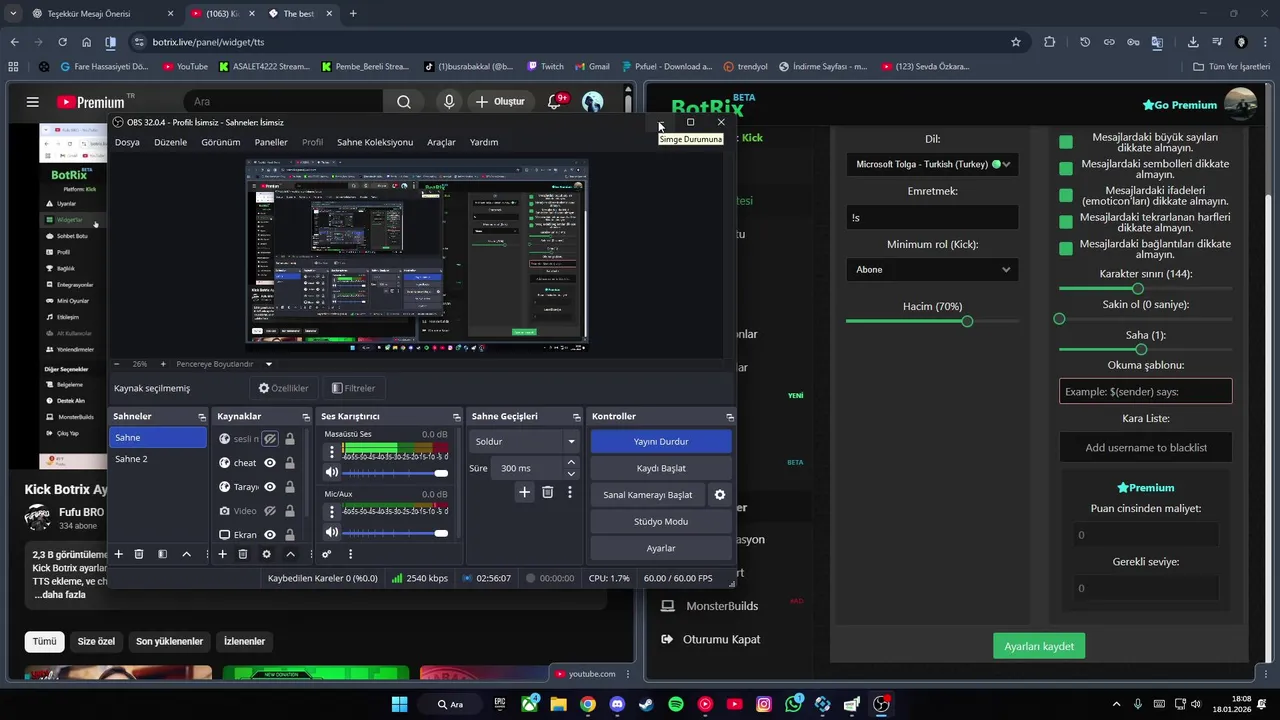Open Discord from the taskbar
Viewport: 1280px width, 720px height.
(x=617, y=704)
